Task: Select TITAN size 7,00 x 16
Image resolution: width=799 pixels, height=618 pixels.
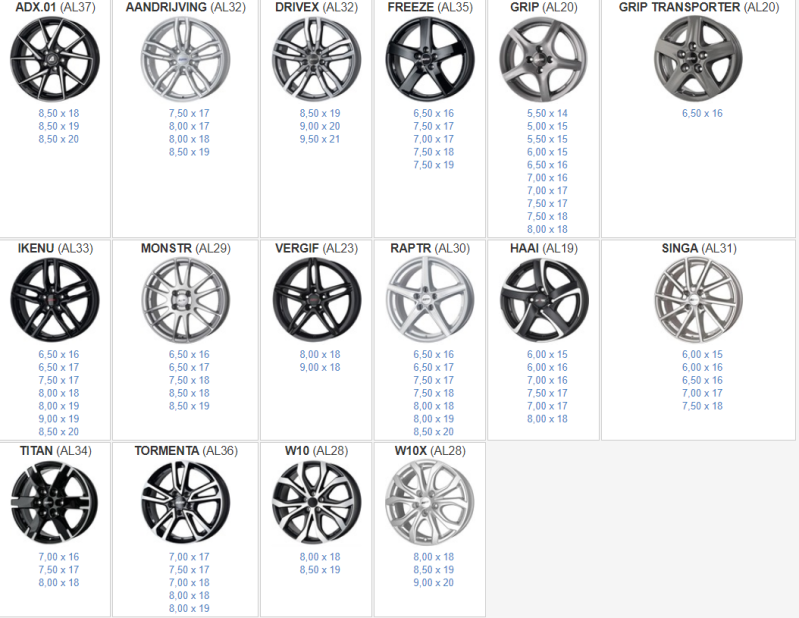Action: 59,557
